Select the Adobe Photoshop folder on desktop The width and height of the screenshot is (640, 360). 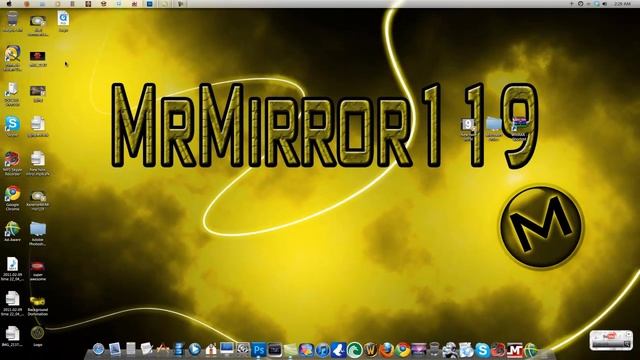[x=38, y=233]
